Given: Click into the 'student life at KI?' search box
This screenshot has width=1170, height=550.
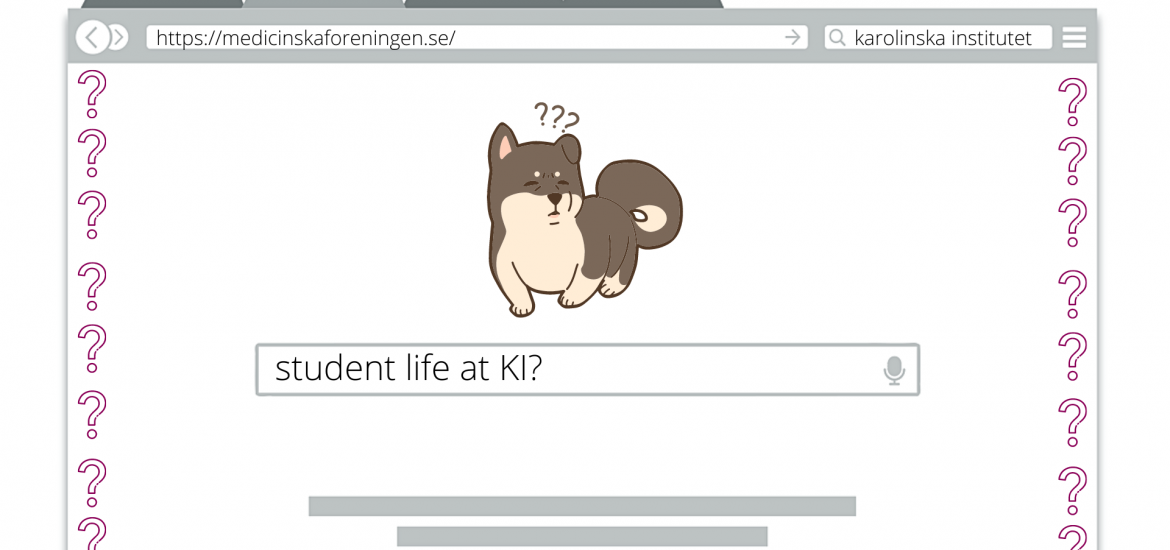Looking at the screenshot, I should pos(587,369).
